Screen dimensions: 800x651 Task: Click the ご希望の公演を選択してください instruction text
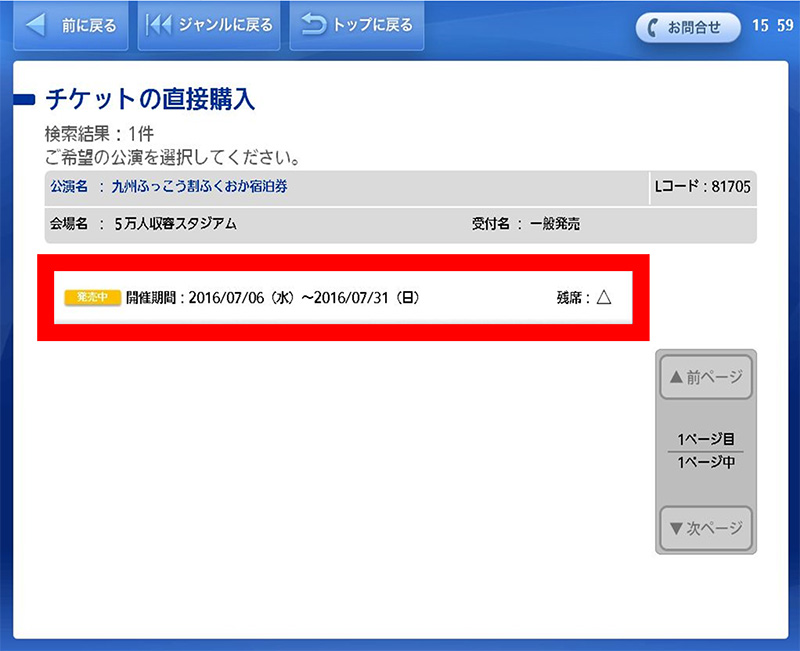tap(172, 158)
